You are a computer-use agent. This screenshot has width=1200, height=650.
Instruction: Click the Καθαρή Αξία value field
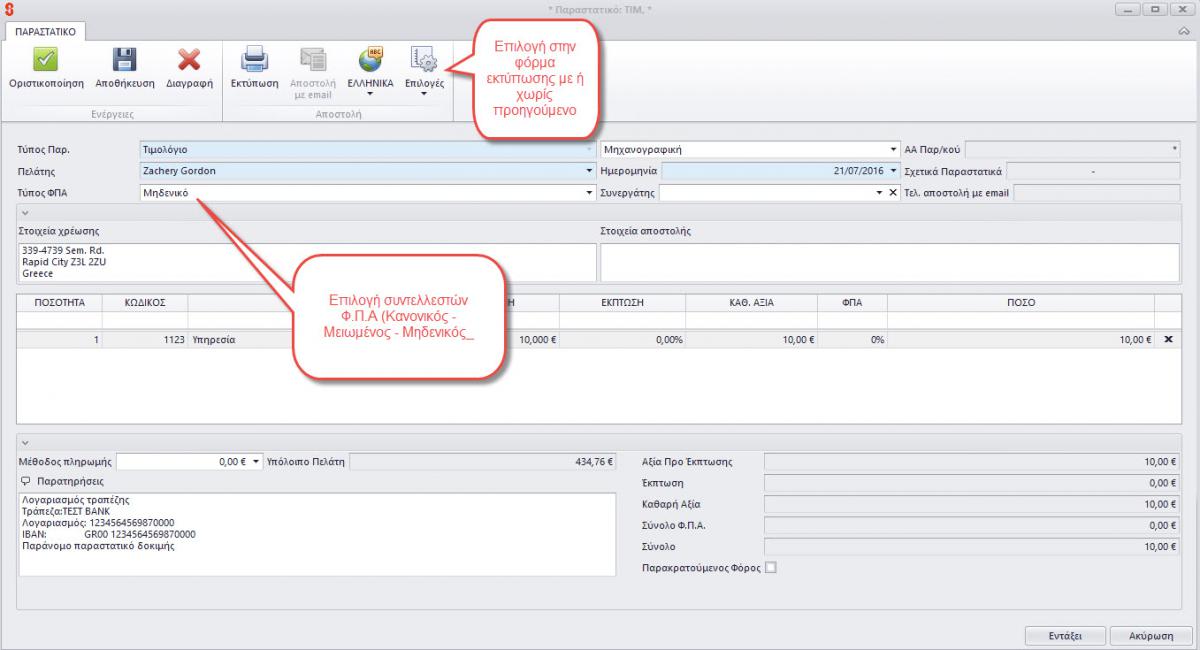pos(972,504)
